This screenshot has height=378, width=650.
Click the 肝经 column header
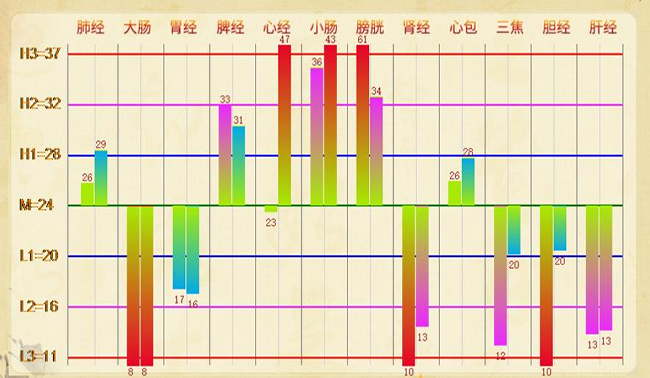click(603, 27)
